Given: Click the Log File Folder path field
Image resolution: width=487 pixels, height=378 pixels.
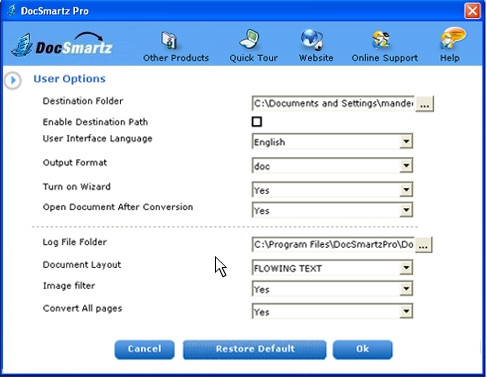Looking at the screenshot, I should coord(333,245).
